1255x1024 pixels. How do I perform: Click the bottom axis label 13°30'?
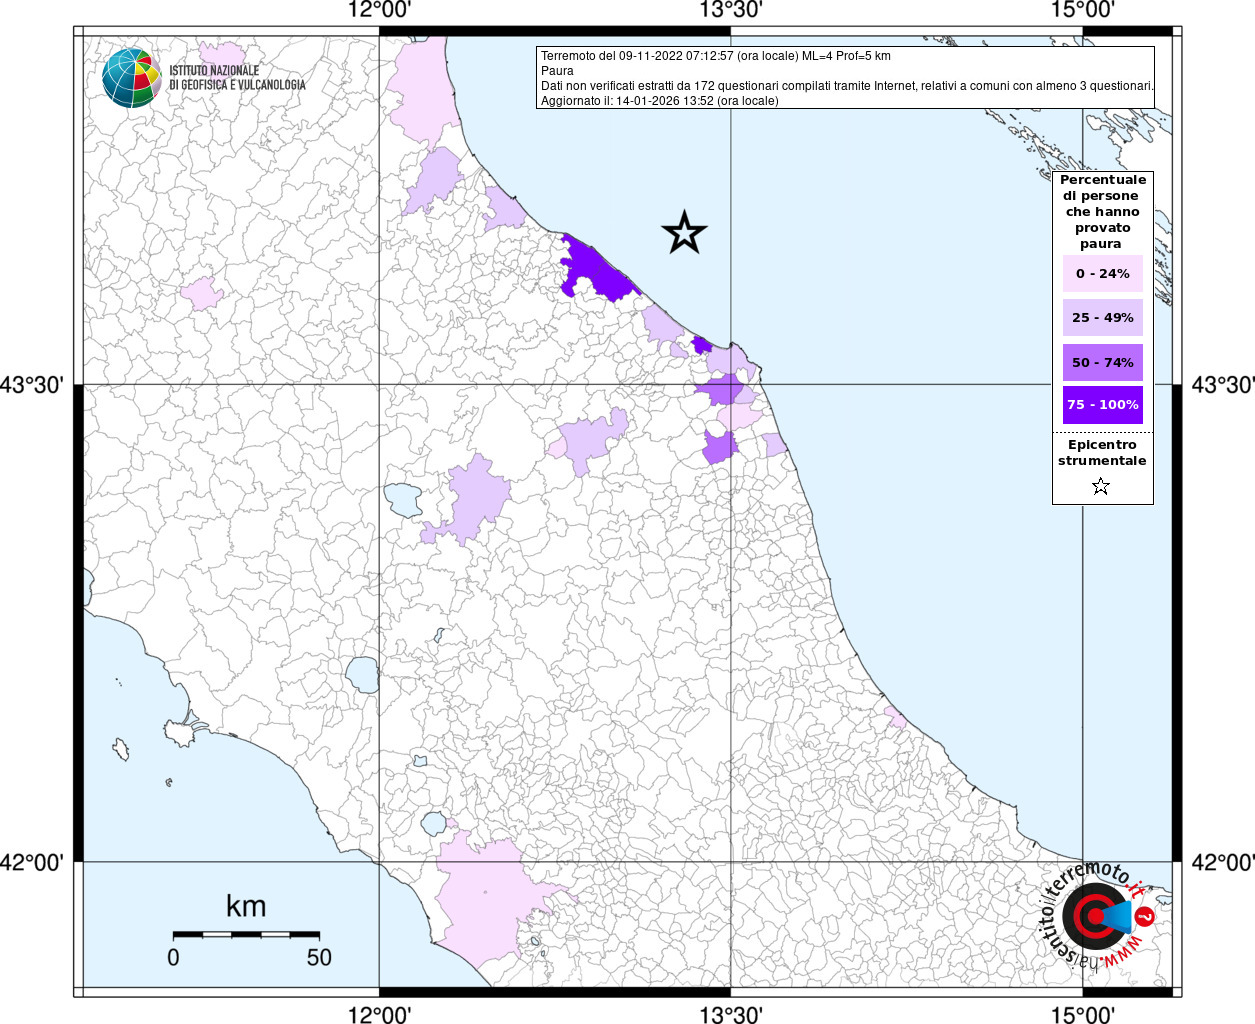[731, 1014]
